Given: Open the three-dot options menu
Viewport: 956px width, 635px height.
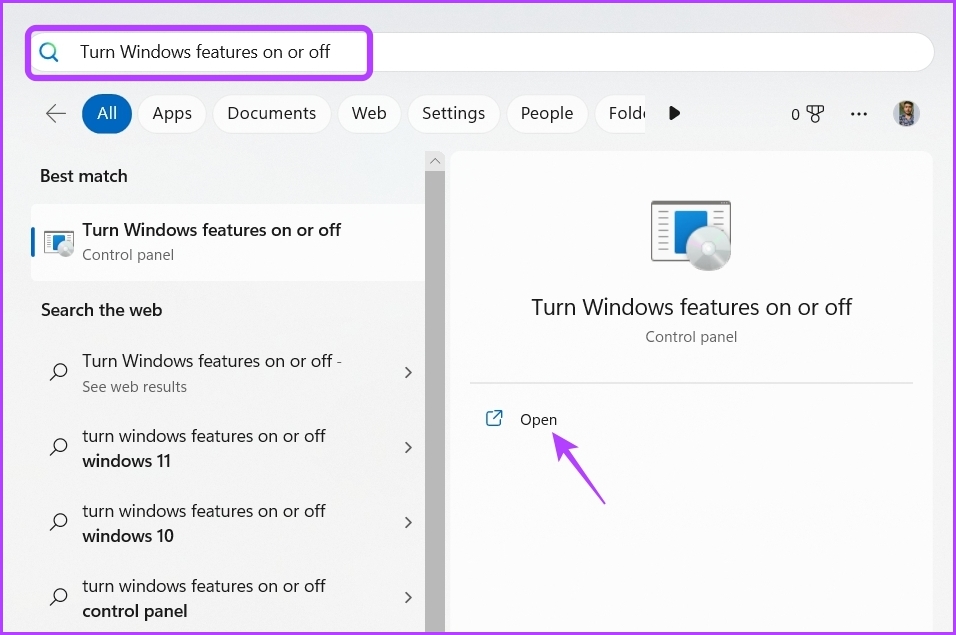Looking at the screenshot, I should pyautogui.click(x=858, y=114).
